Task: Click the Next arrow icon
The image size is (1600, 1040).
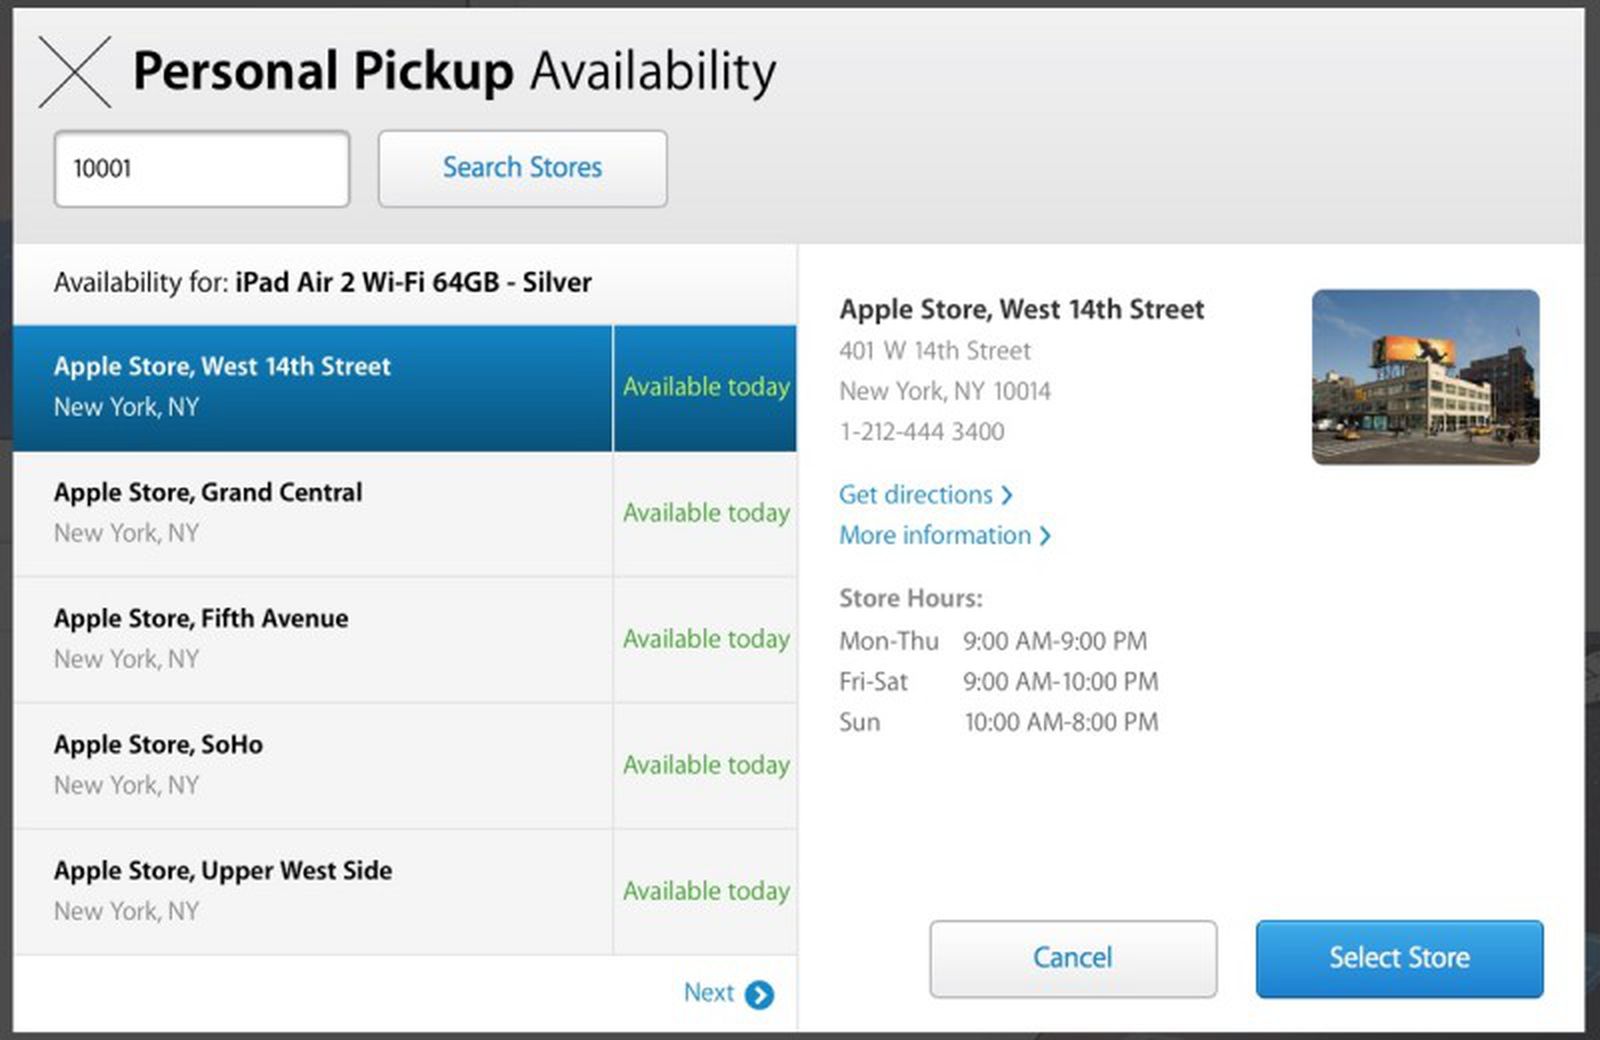Action: [x=761, y=993]
